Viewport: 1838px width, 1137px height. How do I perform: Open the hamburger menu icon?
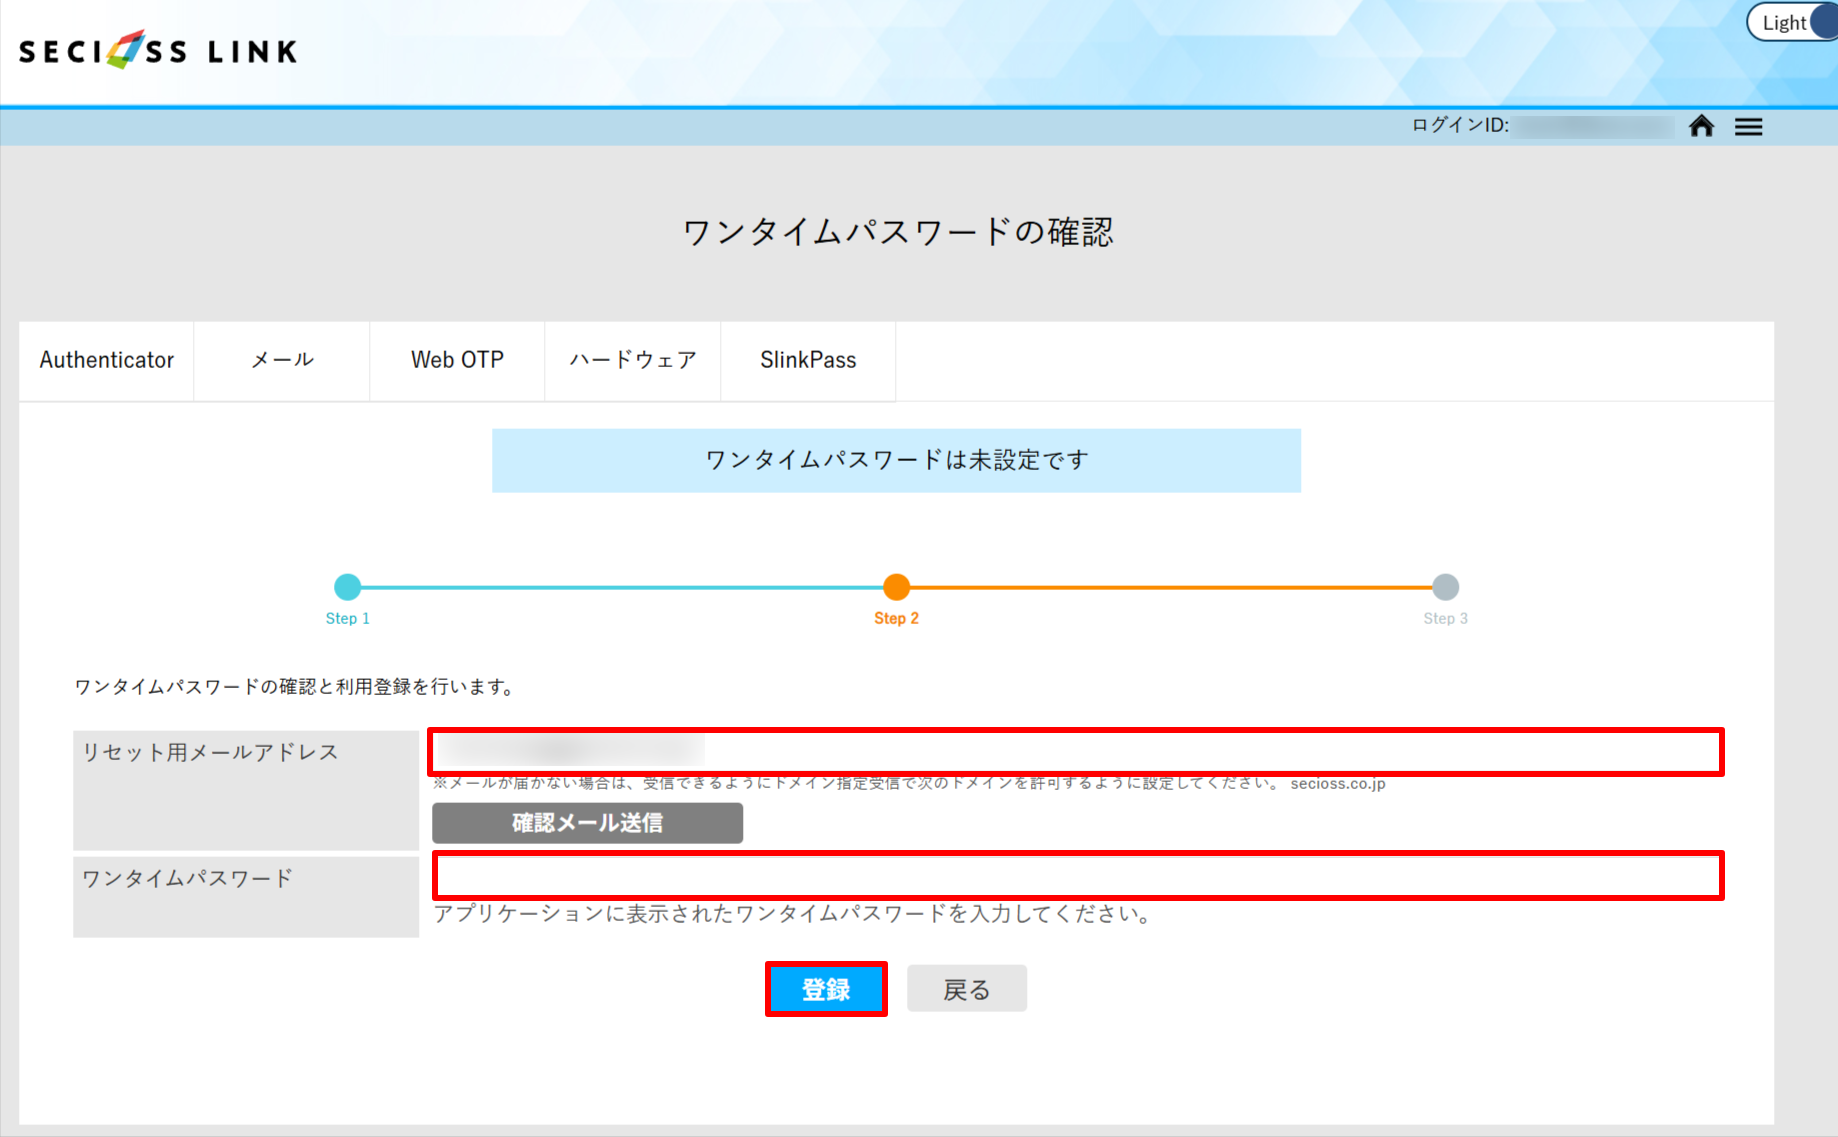pos(1748,127)
